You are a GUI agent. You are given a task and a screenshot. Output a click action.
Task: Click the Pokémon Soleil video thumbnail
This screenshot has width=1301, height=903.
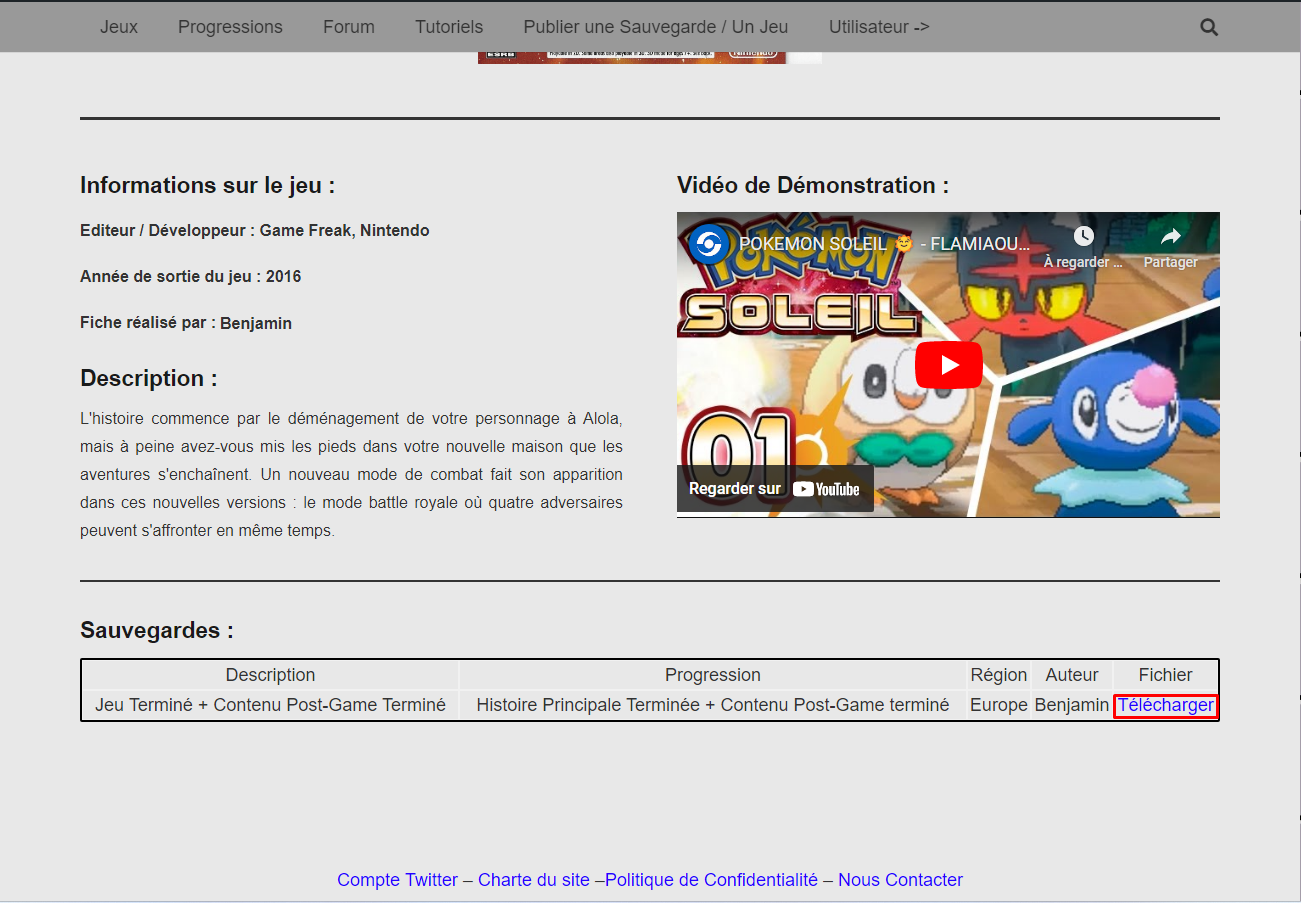pyautogui.click(x=948, y=365)
